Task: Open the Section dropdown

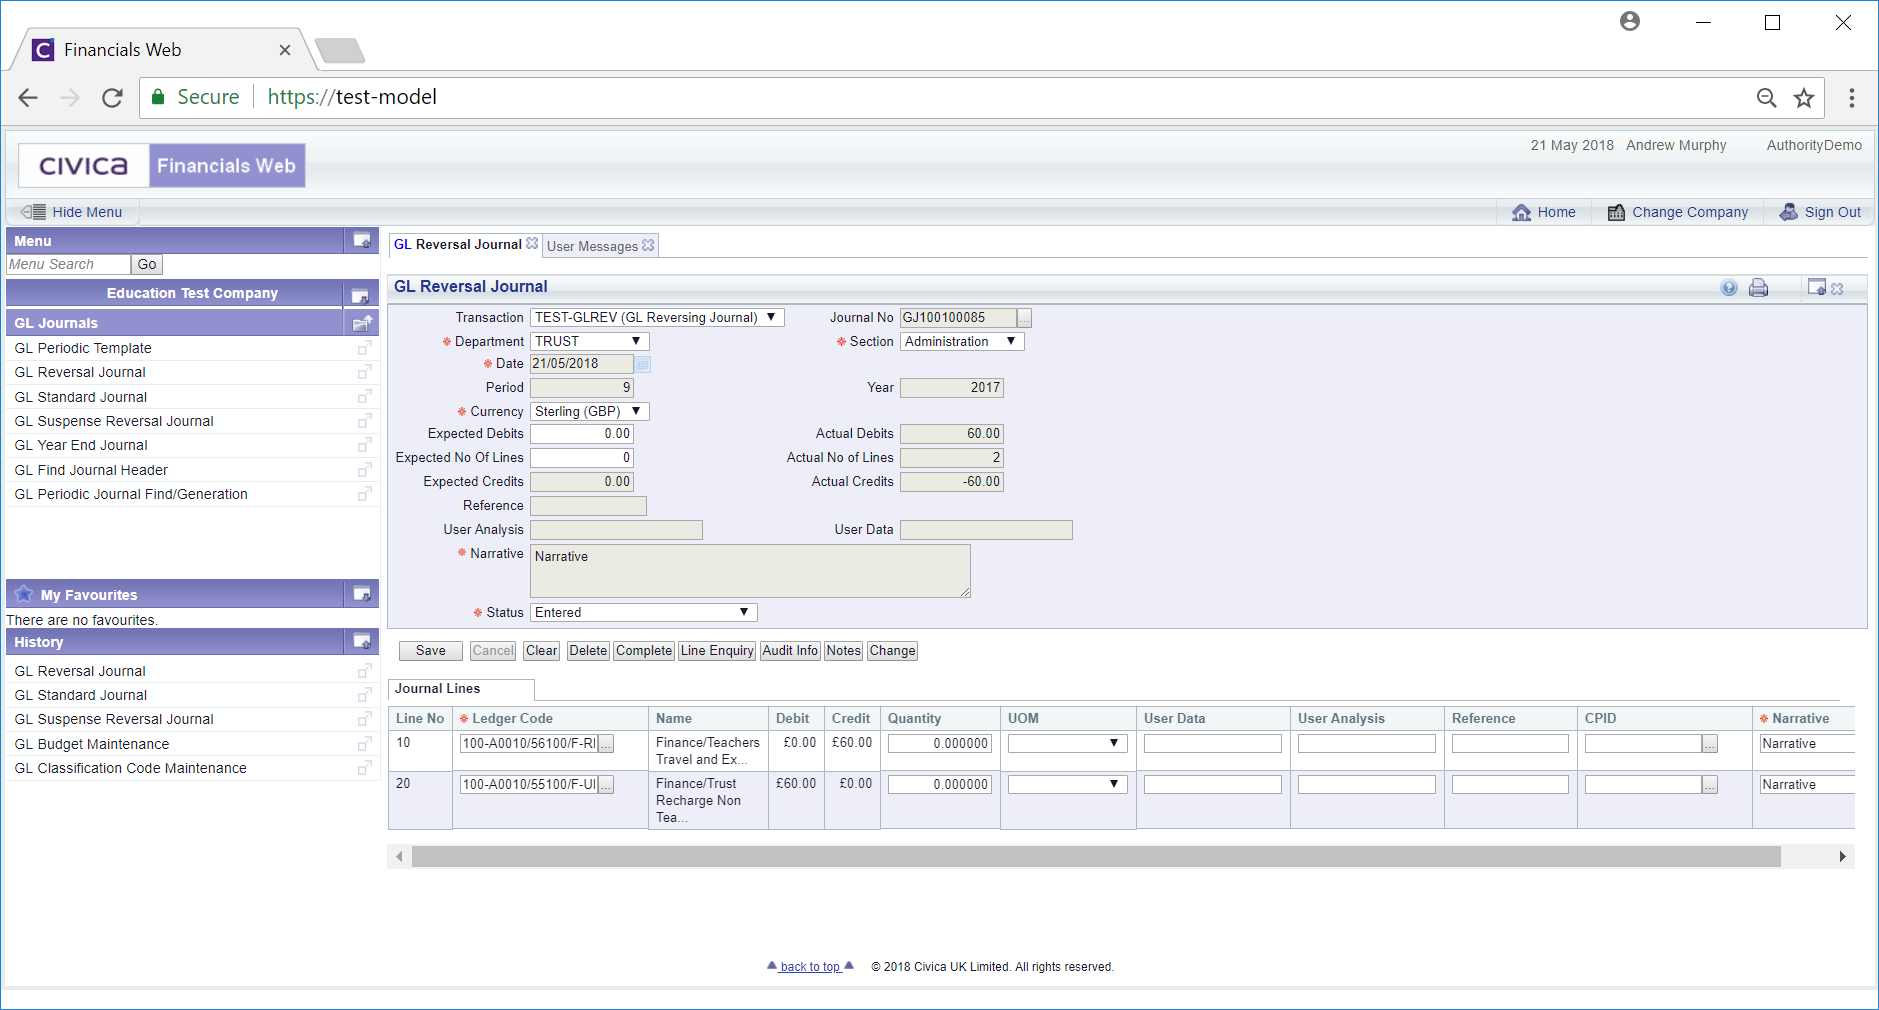Action: 962,341
